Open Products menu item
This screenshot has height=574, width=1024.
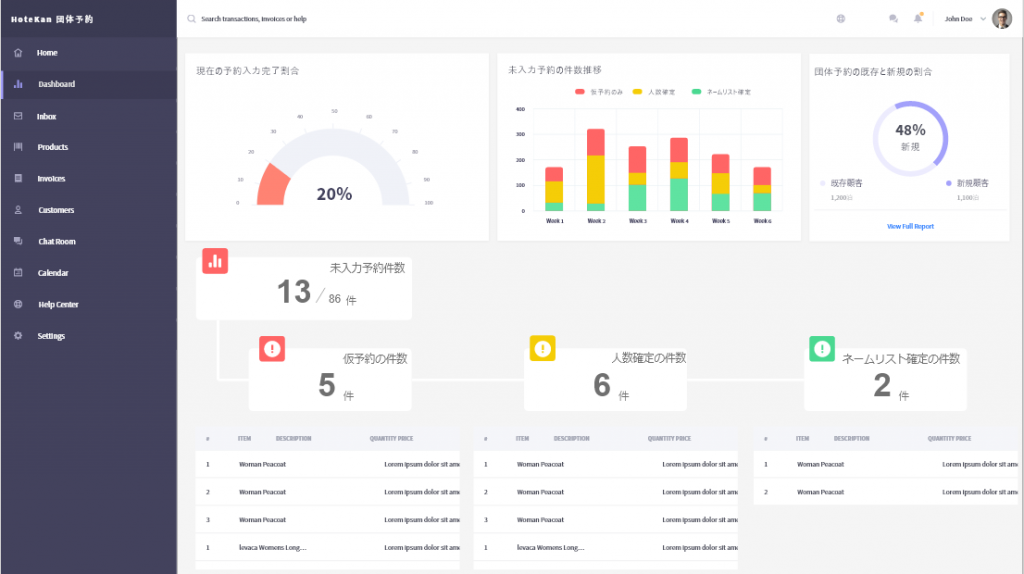pos(53,147)
